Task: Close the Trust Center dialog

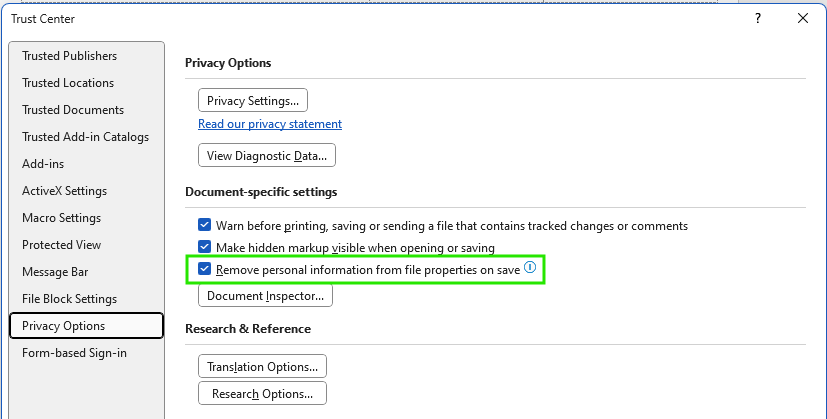Action: pos(802,18)
